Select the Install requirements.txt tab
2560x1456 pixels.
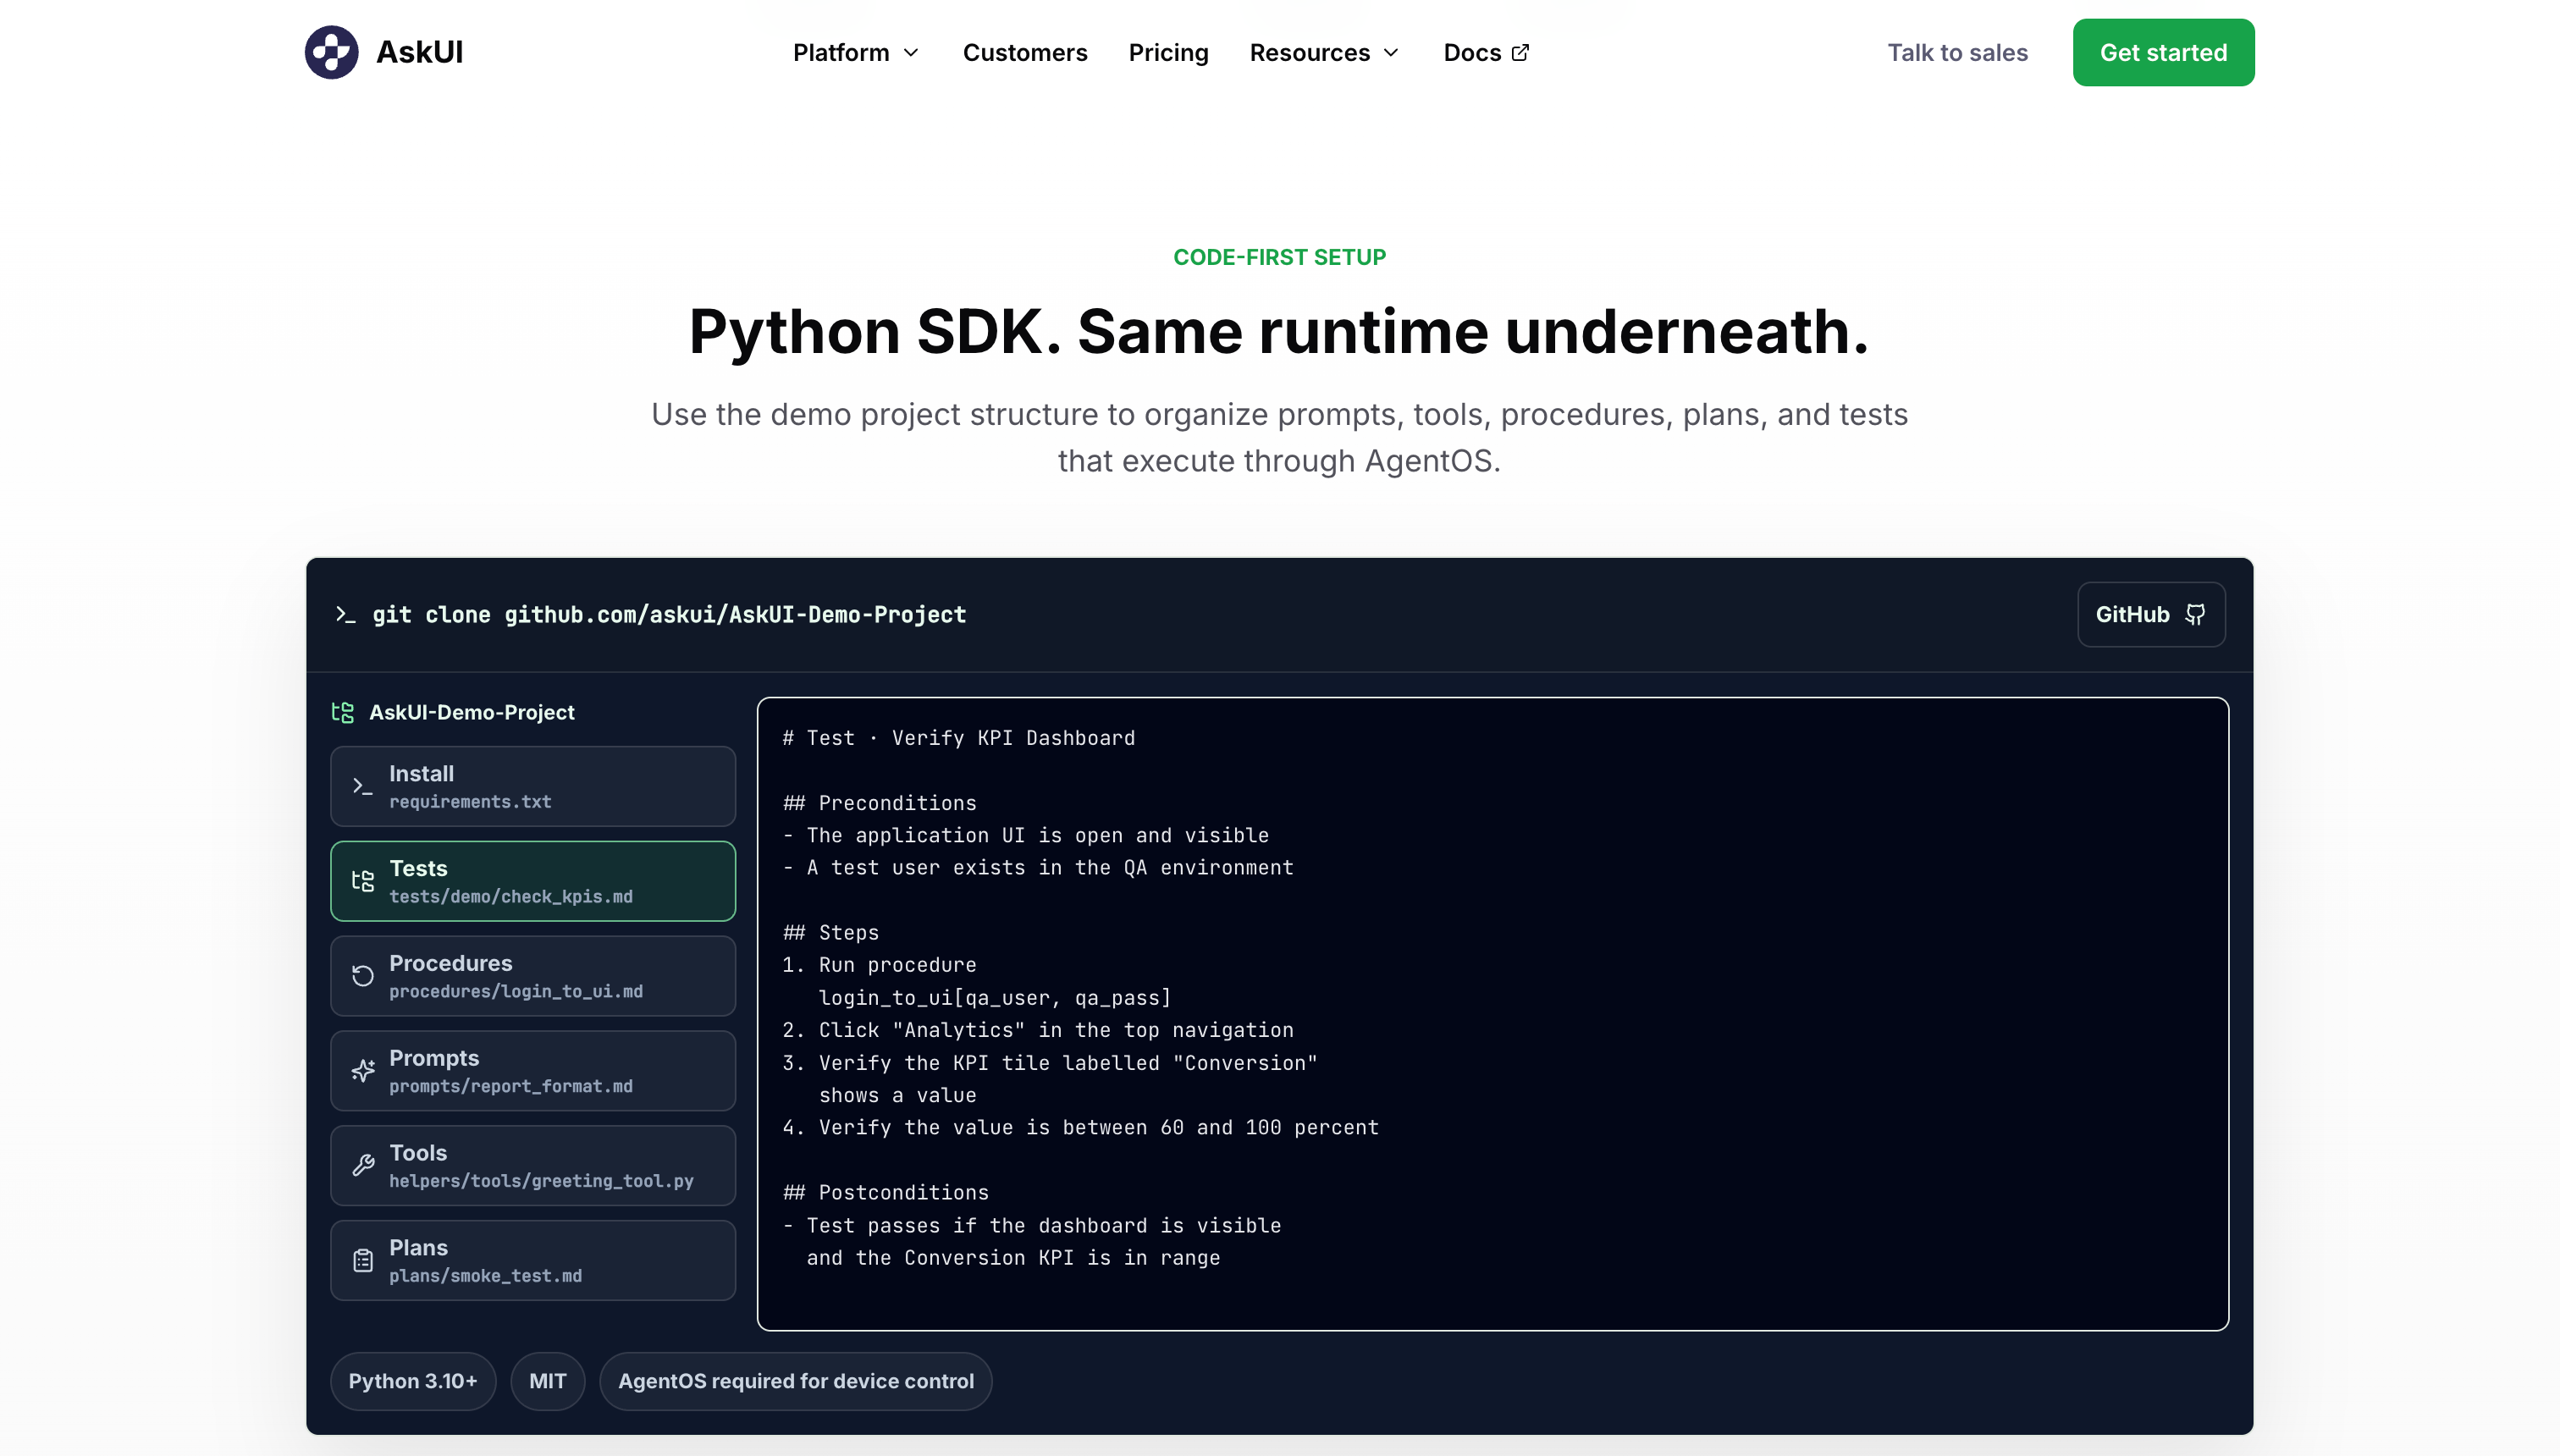[x=533, y=786]
